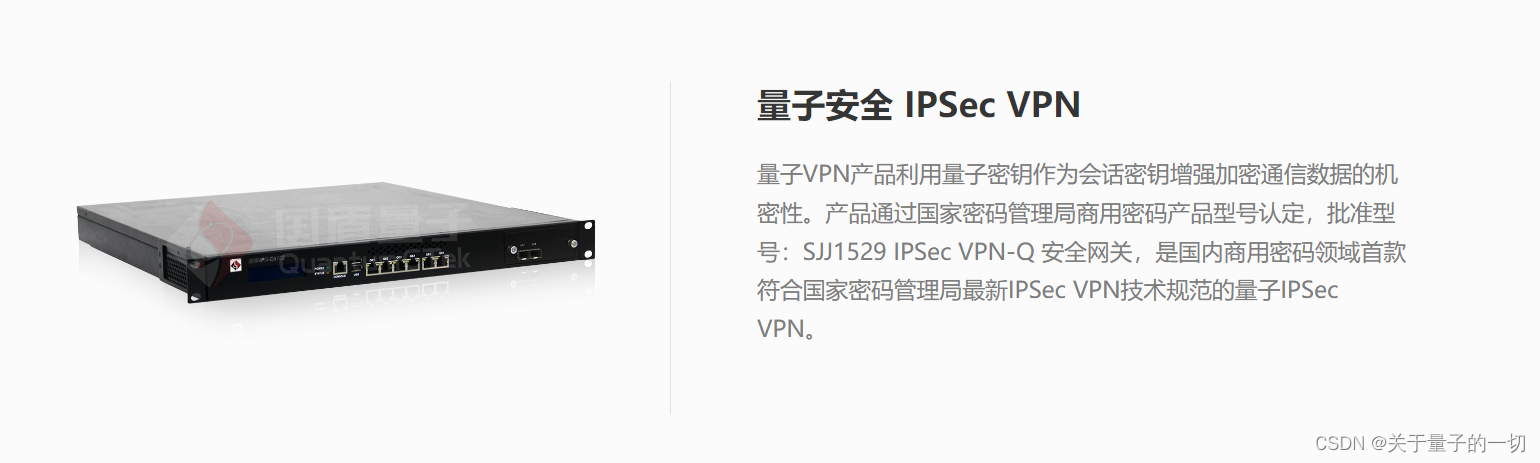Click the pair of two Ethernet ports on the right
Screen dimensions: 1540x463
click(x=435, y=263)
